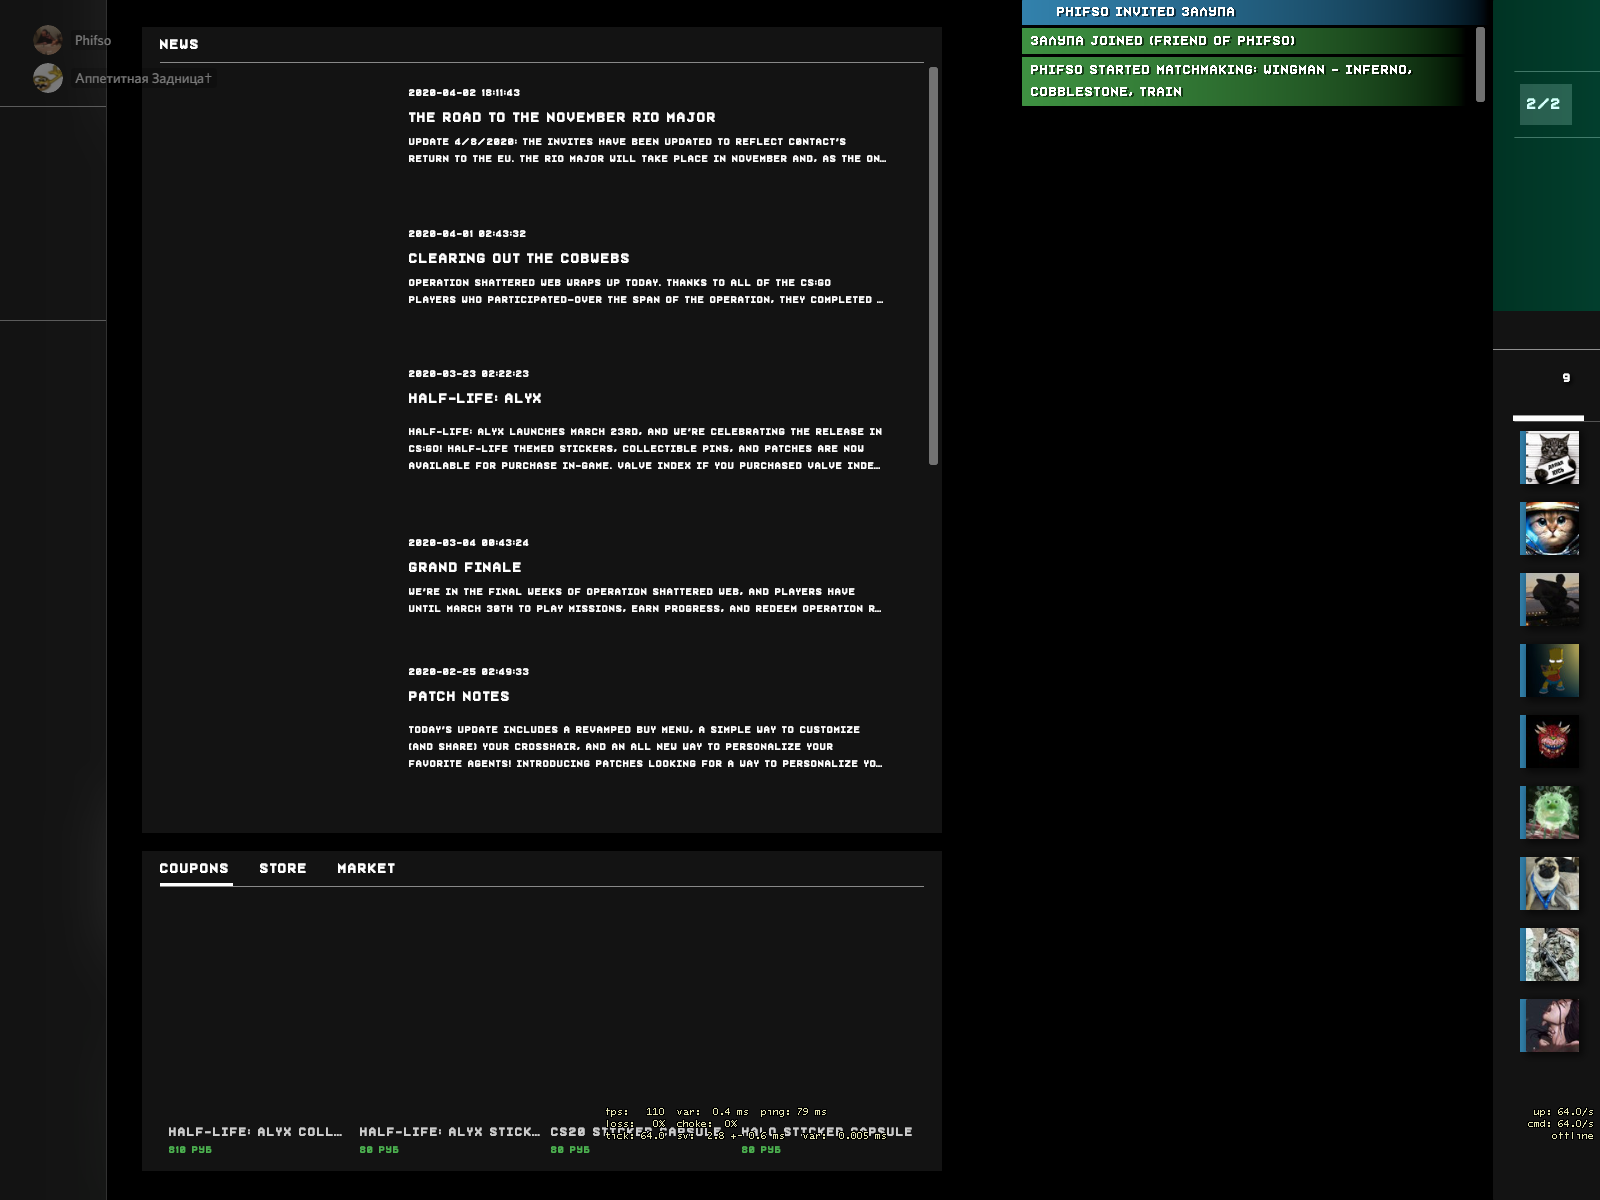Viewport: 1600px width, 1200px height.
Task: Click the 2020-04-02 18:11:43 timestamp
Action: 464,92
